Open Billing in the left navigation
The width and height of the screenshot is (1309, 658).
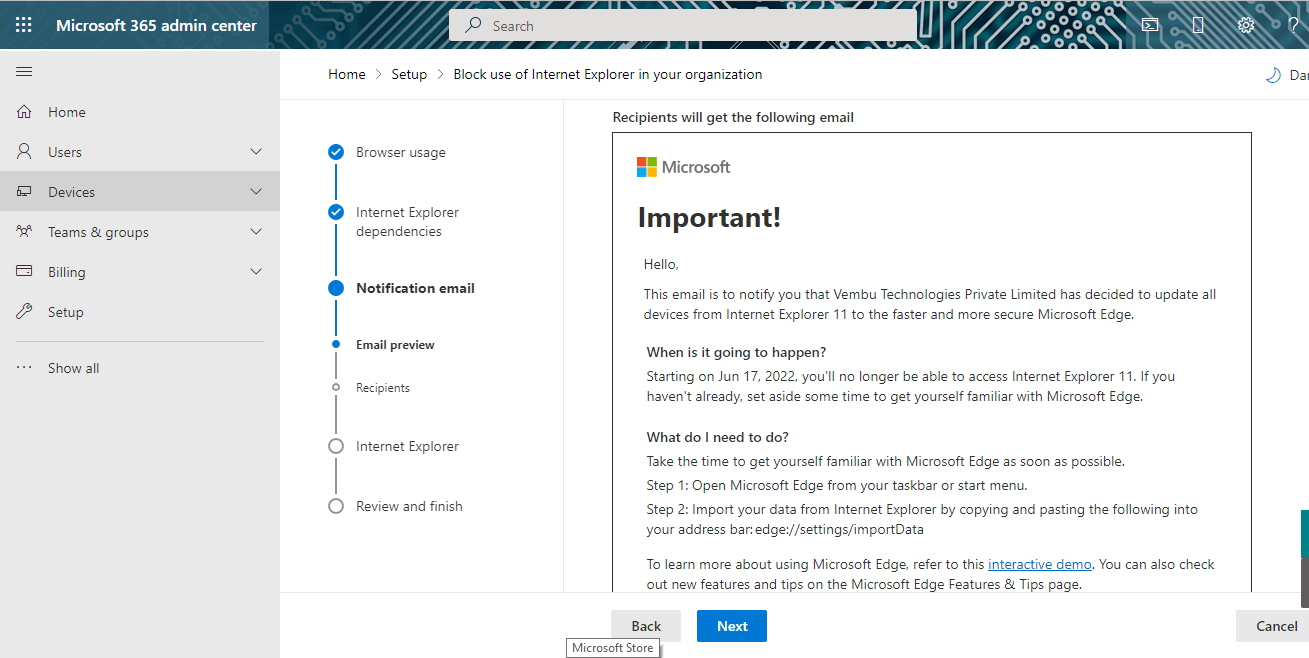click(x=140, y=272)
